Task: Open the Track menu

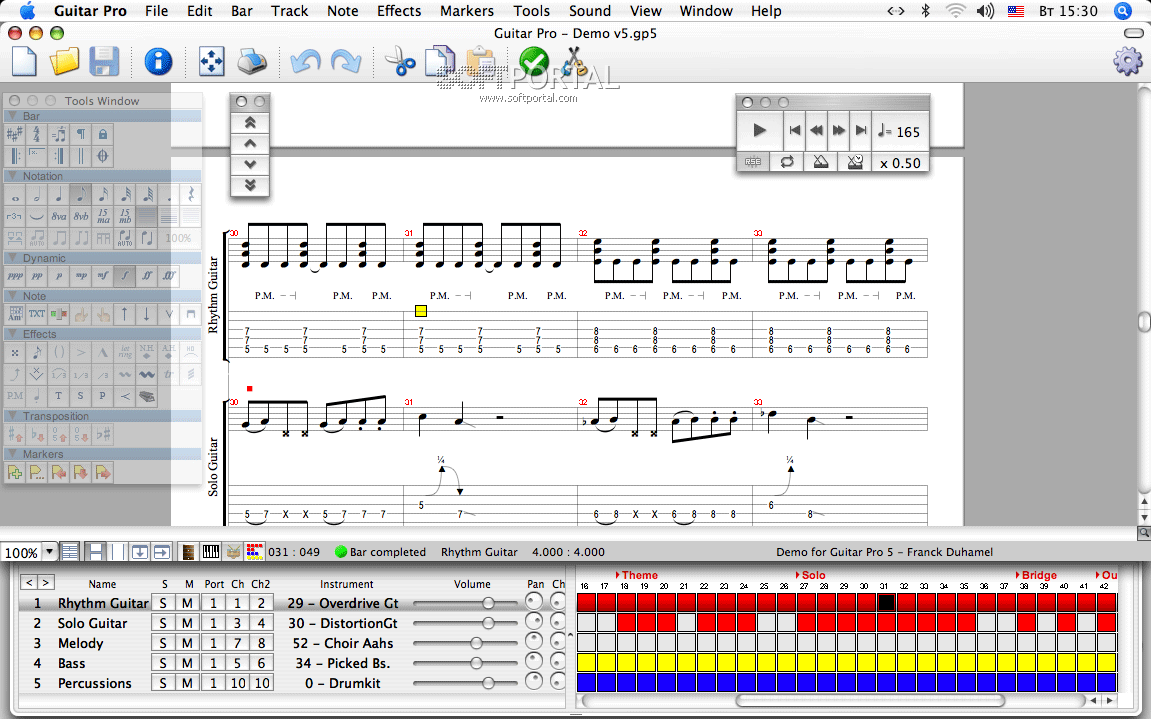Action: pos(290,11)
